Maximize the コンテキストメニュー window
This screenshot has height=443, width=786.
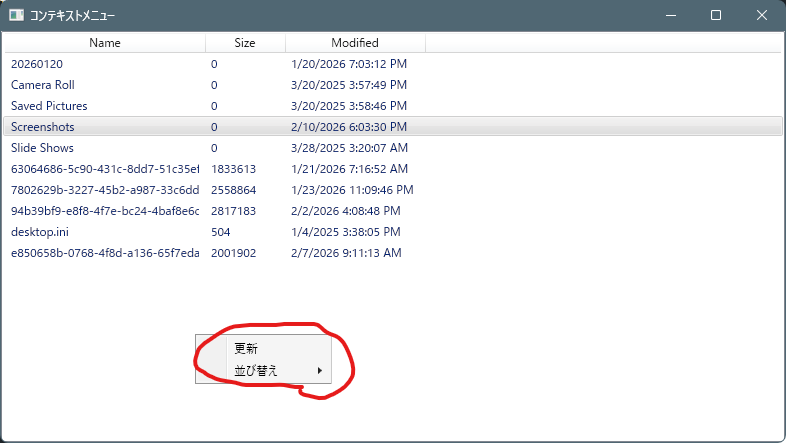click(716, 16)
